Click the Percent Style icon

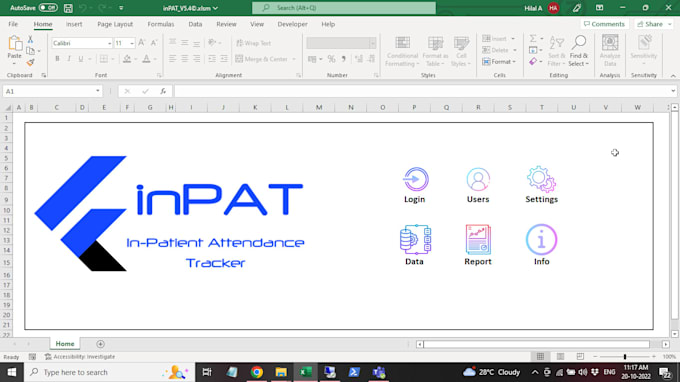pyautogui.click(x=331, y=59)
